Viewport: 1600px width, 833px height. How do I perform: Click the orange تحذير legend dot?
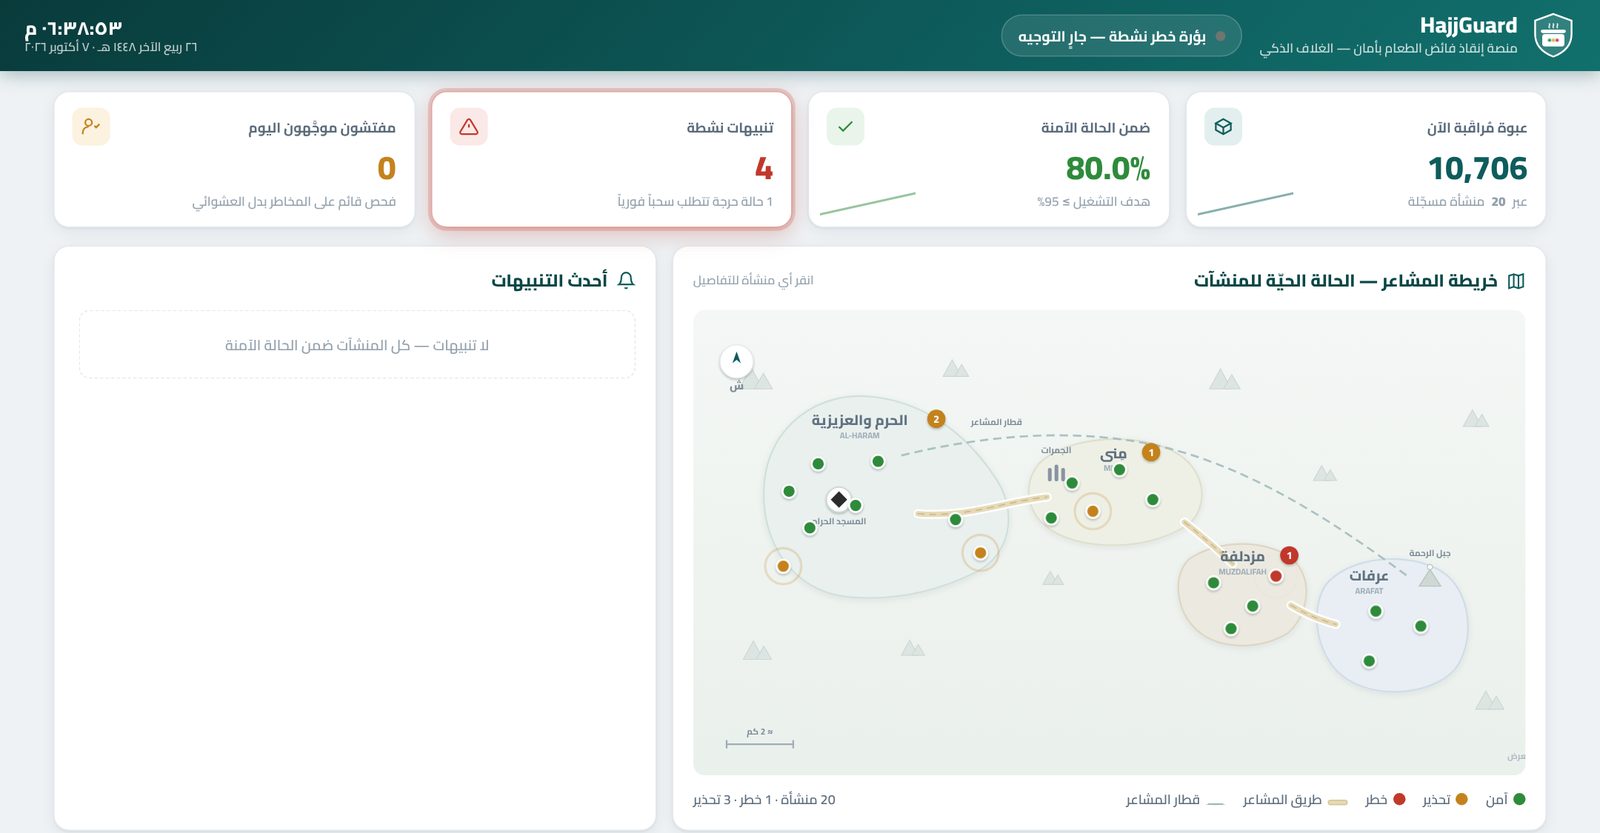pyautogui.click(x=1462, y=799)
